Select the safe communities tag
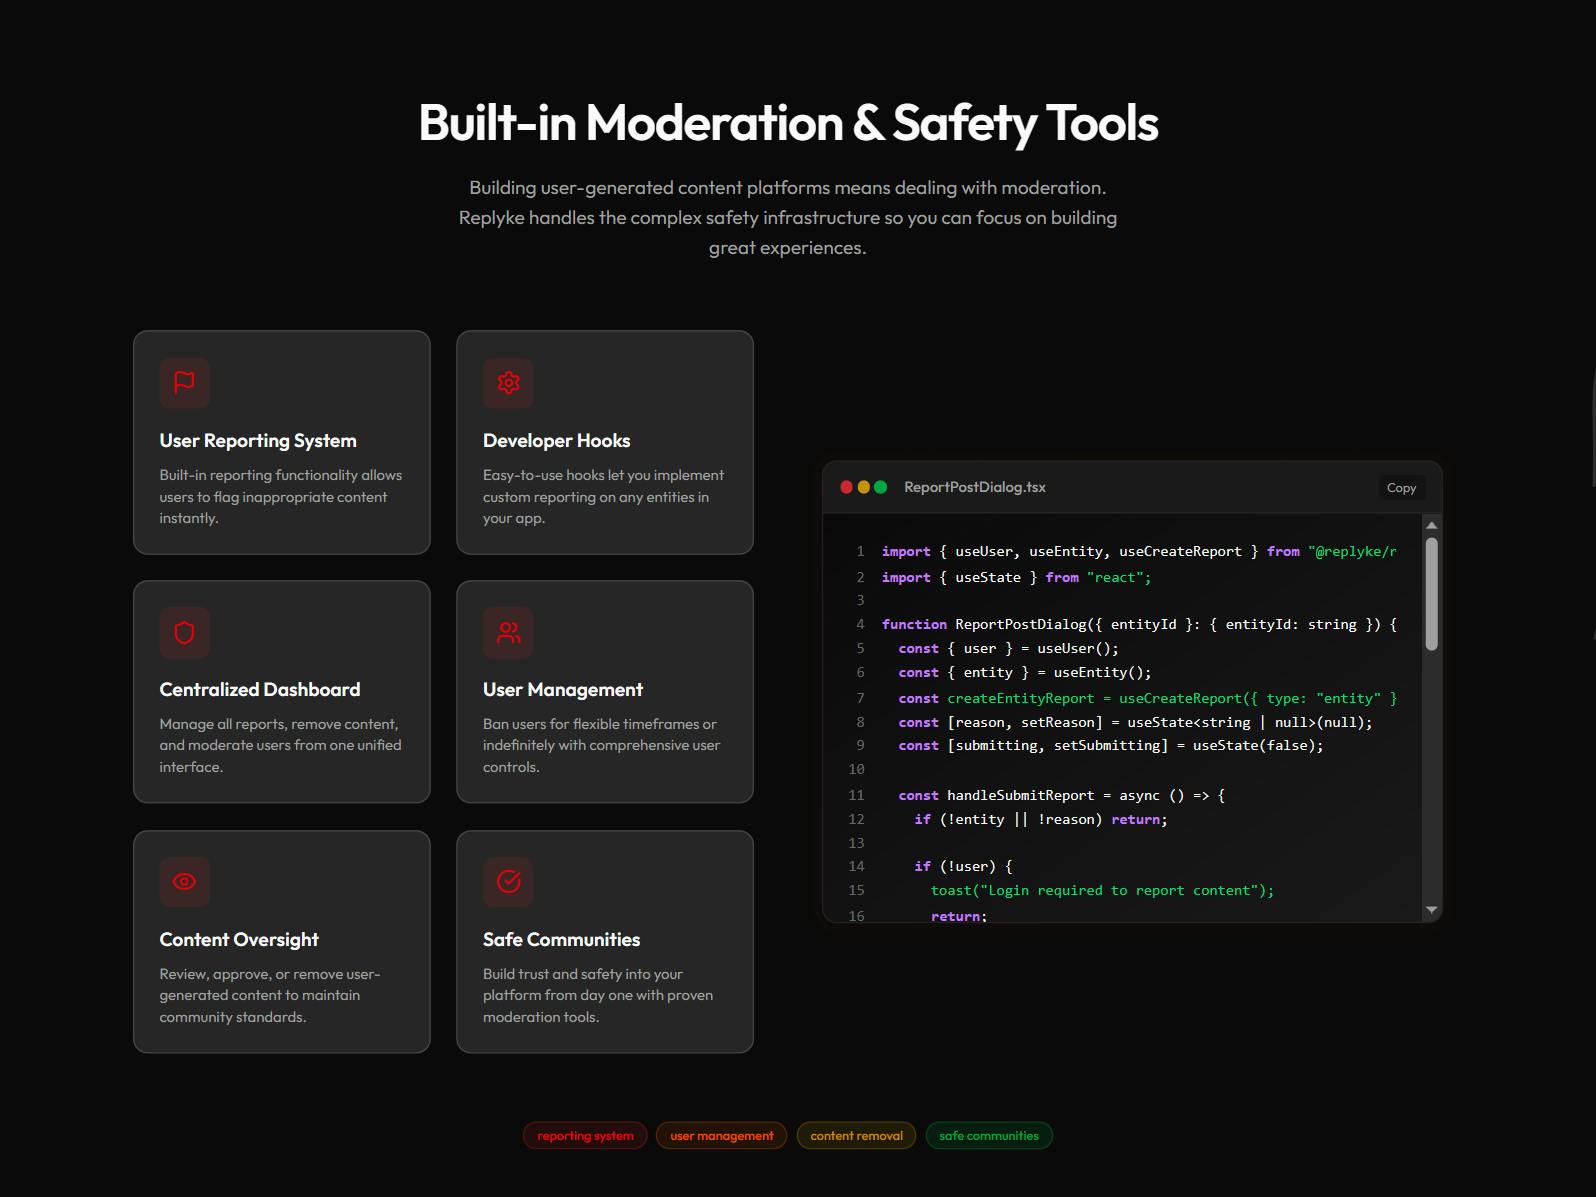This screenshot has height=1197, width=1596. click(989, 1135)
